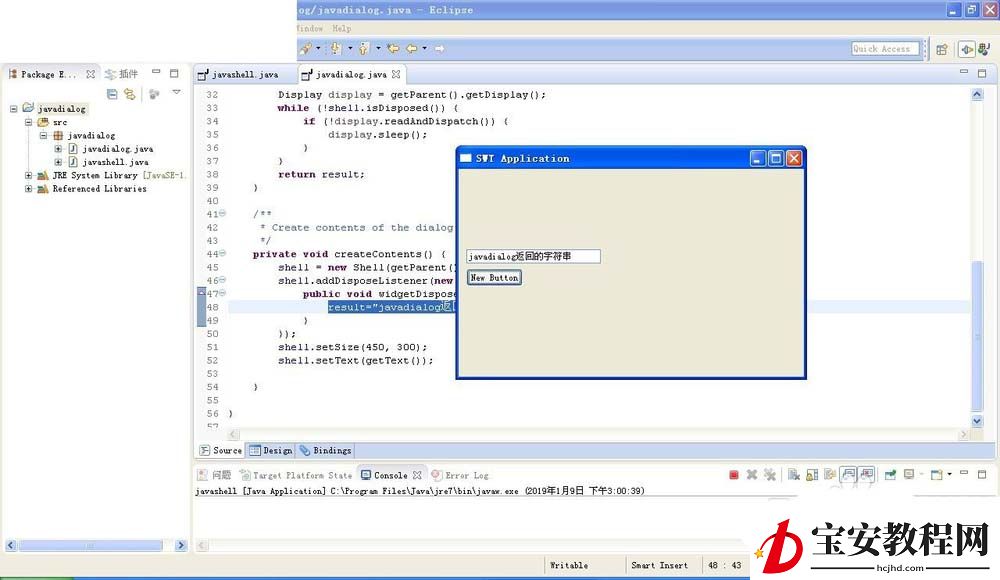Click the editor vertical scrollbar down arrow
This screenshot has height=580, width=1000.
point(977,420)
